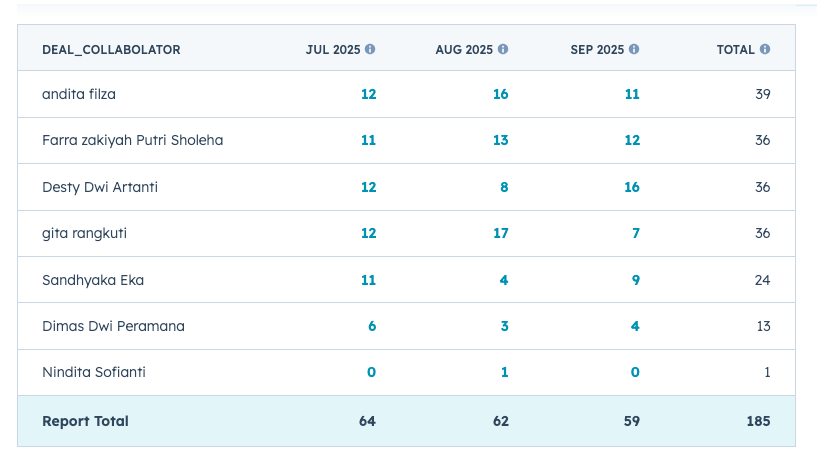
Task: Sort by the DEAL_COLLABORATOR column header
Action: [111, 50]
